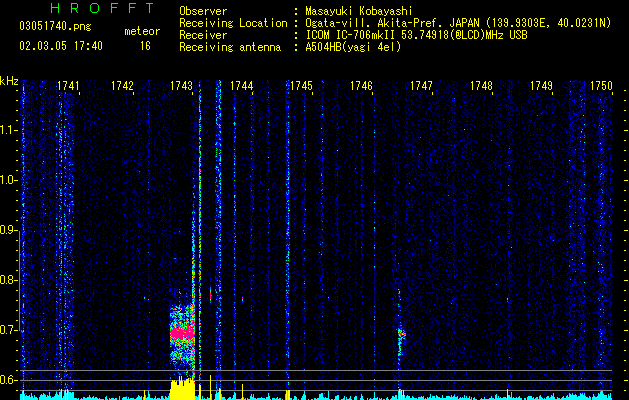Click the 0.7 kHz axis label
Screen dimensions: 629x400
click(x=8, y=330)
